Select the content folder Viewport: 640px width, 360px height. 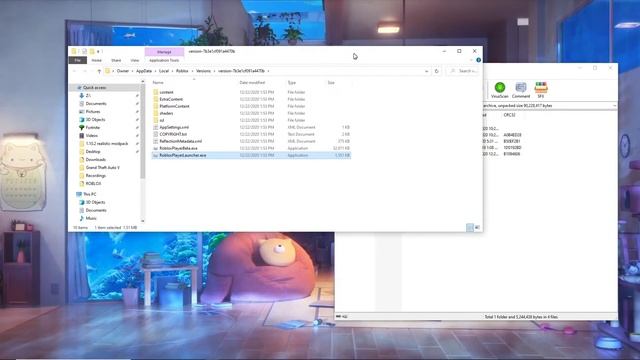251,92
